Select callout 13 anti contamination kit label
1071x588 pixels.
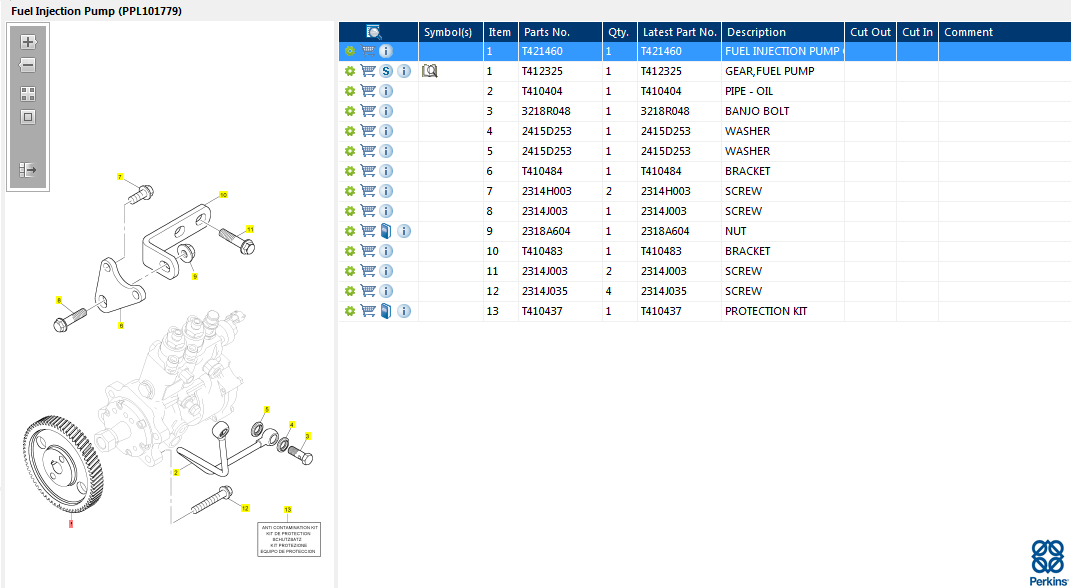pos(288,509)
